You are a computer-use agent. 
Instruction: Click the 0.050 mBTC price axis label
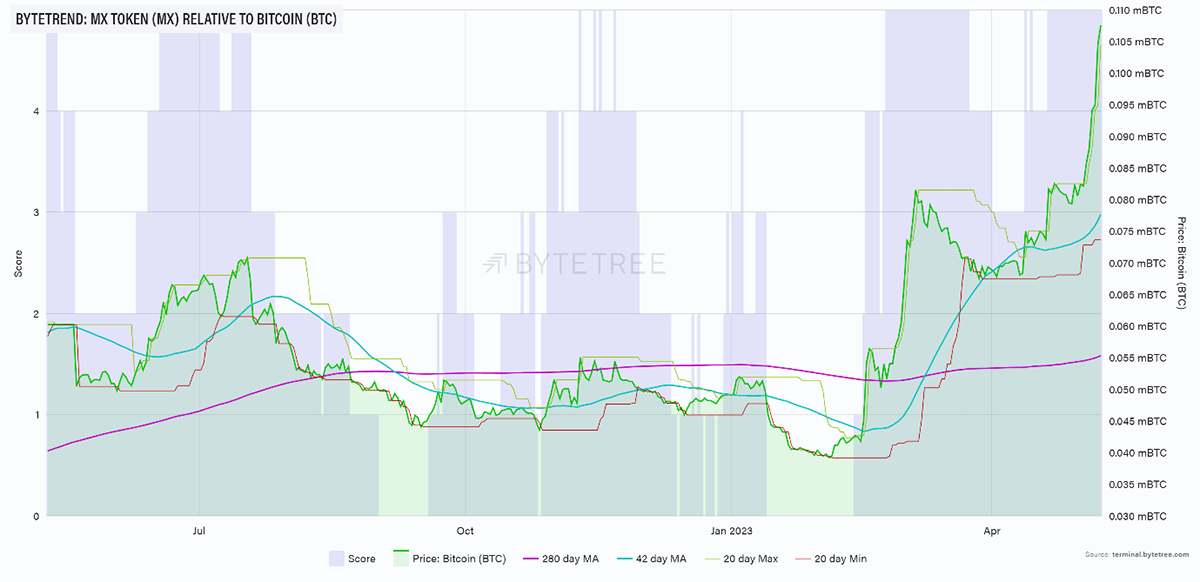[1135, 390]
